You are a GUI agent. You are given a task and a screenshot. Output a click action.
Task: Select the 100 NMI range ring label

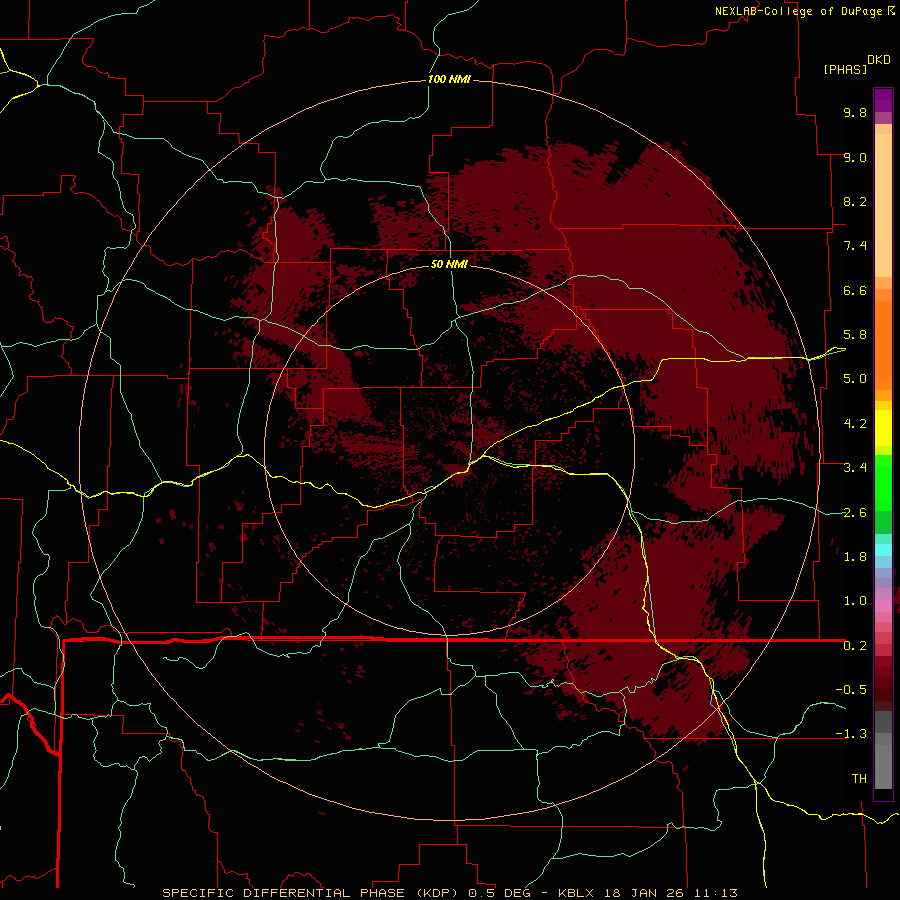(x=449, y=79)
